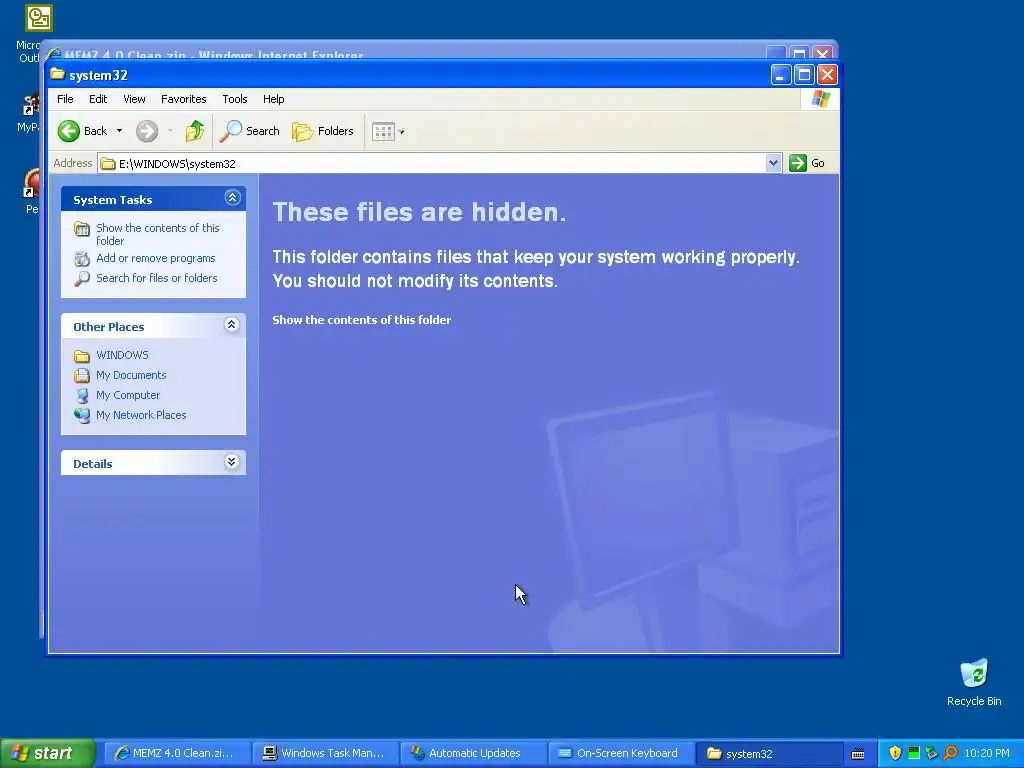Screen dimensions: 1024x768
Task: Click Add or remove programs link
Action: [x=155, y=258]
